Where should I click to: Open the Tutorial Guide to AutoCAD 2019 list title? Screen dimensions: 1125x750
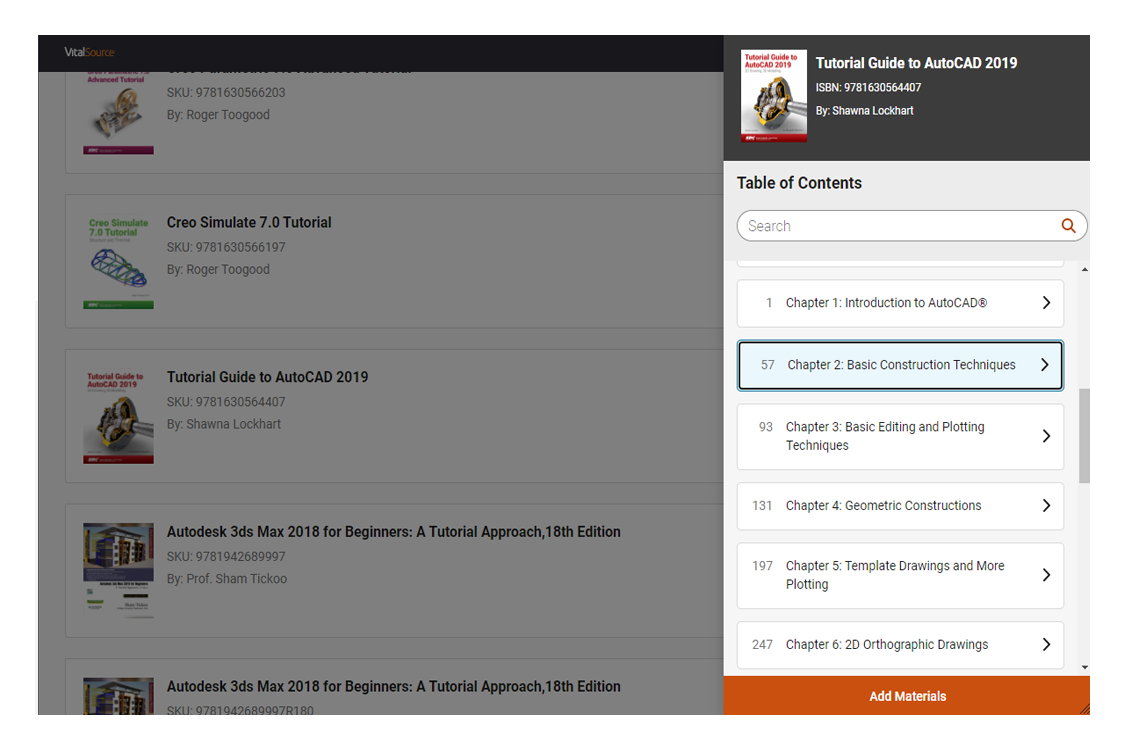point(267,377)
